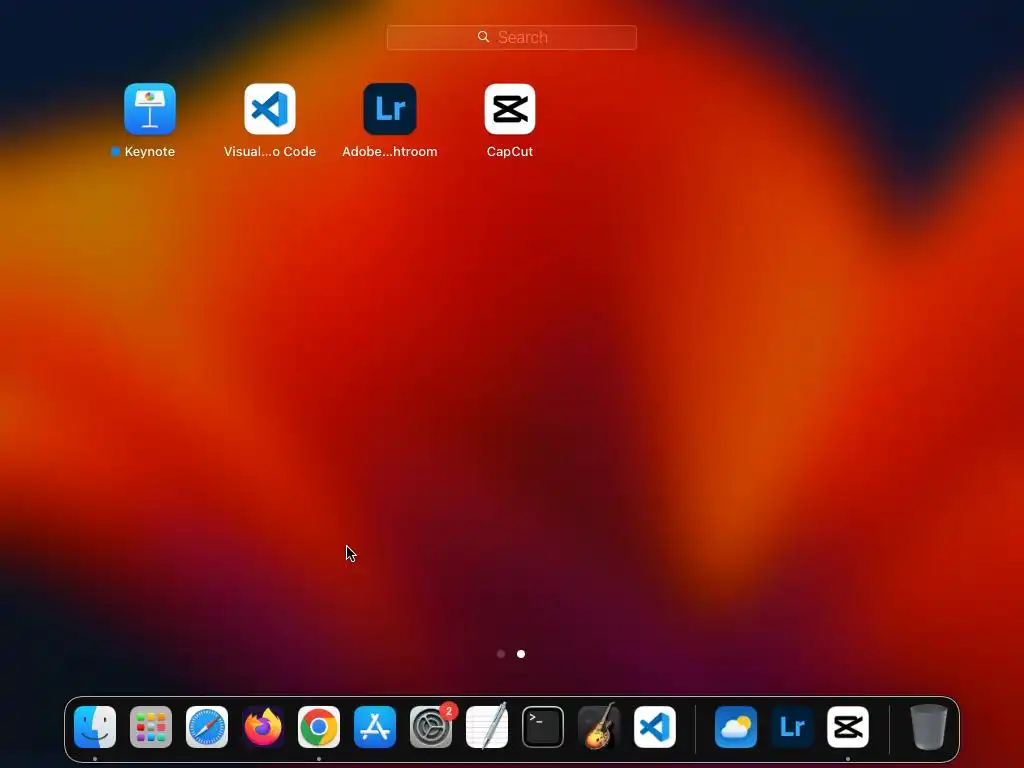The image size is (1024, 768).
Task: Open CapCut from the Dock
Action: click(x=848, y=727)
